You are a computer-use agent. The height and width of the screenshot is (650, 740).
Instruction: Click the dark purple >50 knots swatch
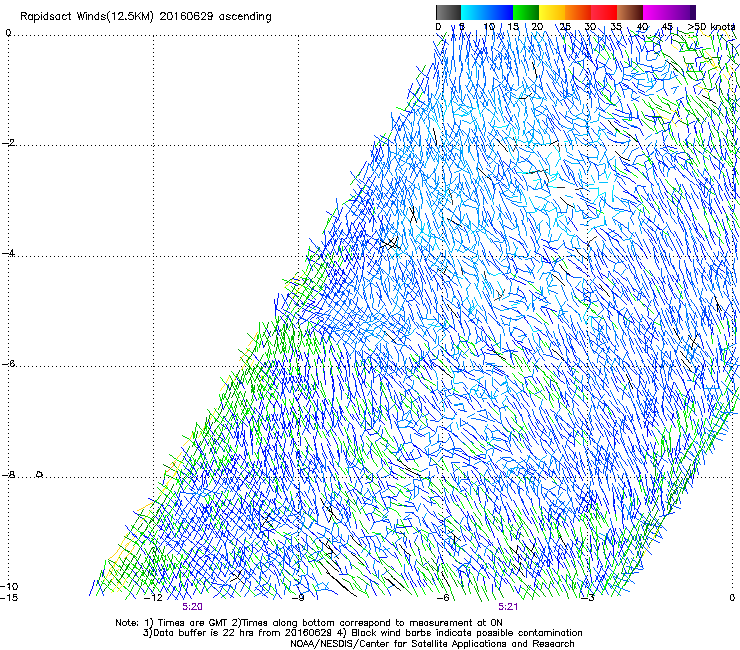pos(692,12)
